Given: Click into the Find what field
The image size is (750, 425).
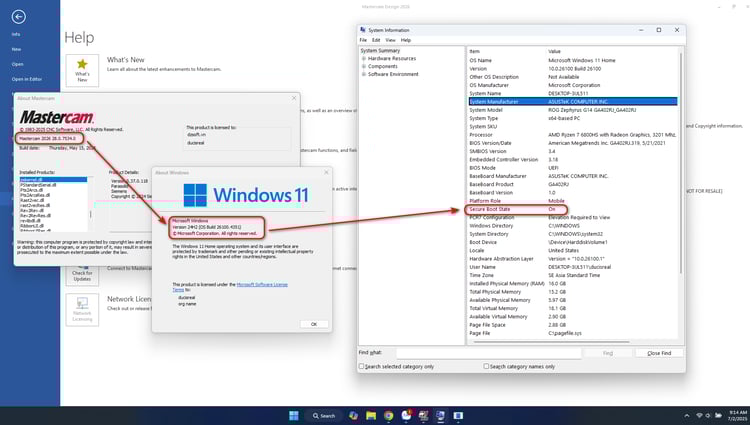Looking at the screenshot, I should [x=489, y=353].
